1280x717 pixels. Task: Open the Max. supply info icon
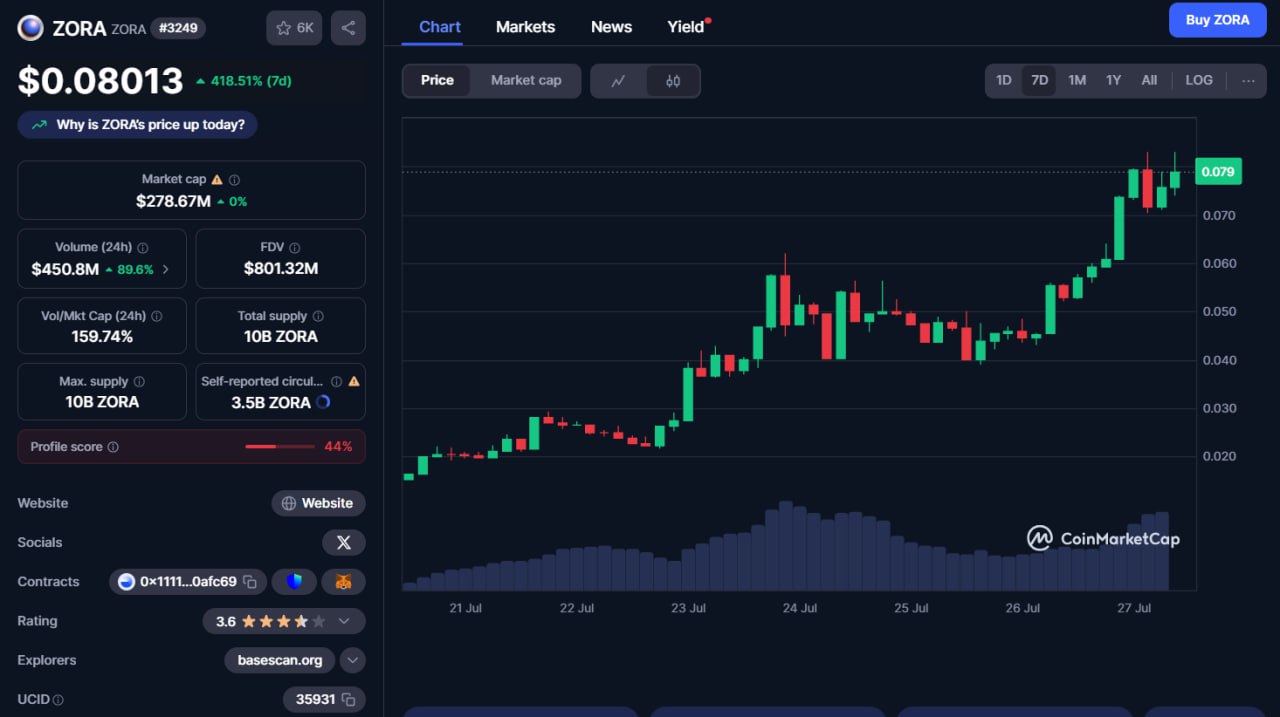(139, 382)
